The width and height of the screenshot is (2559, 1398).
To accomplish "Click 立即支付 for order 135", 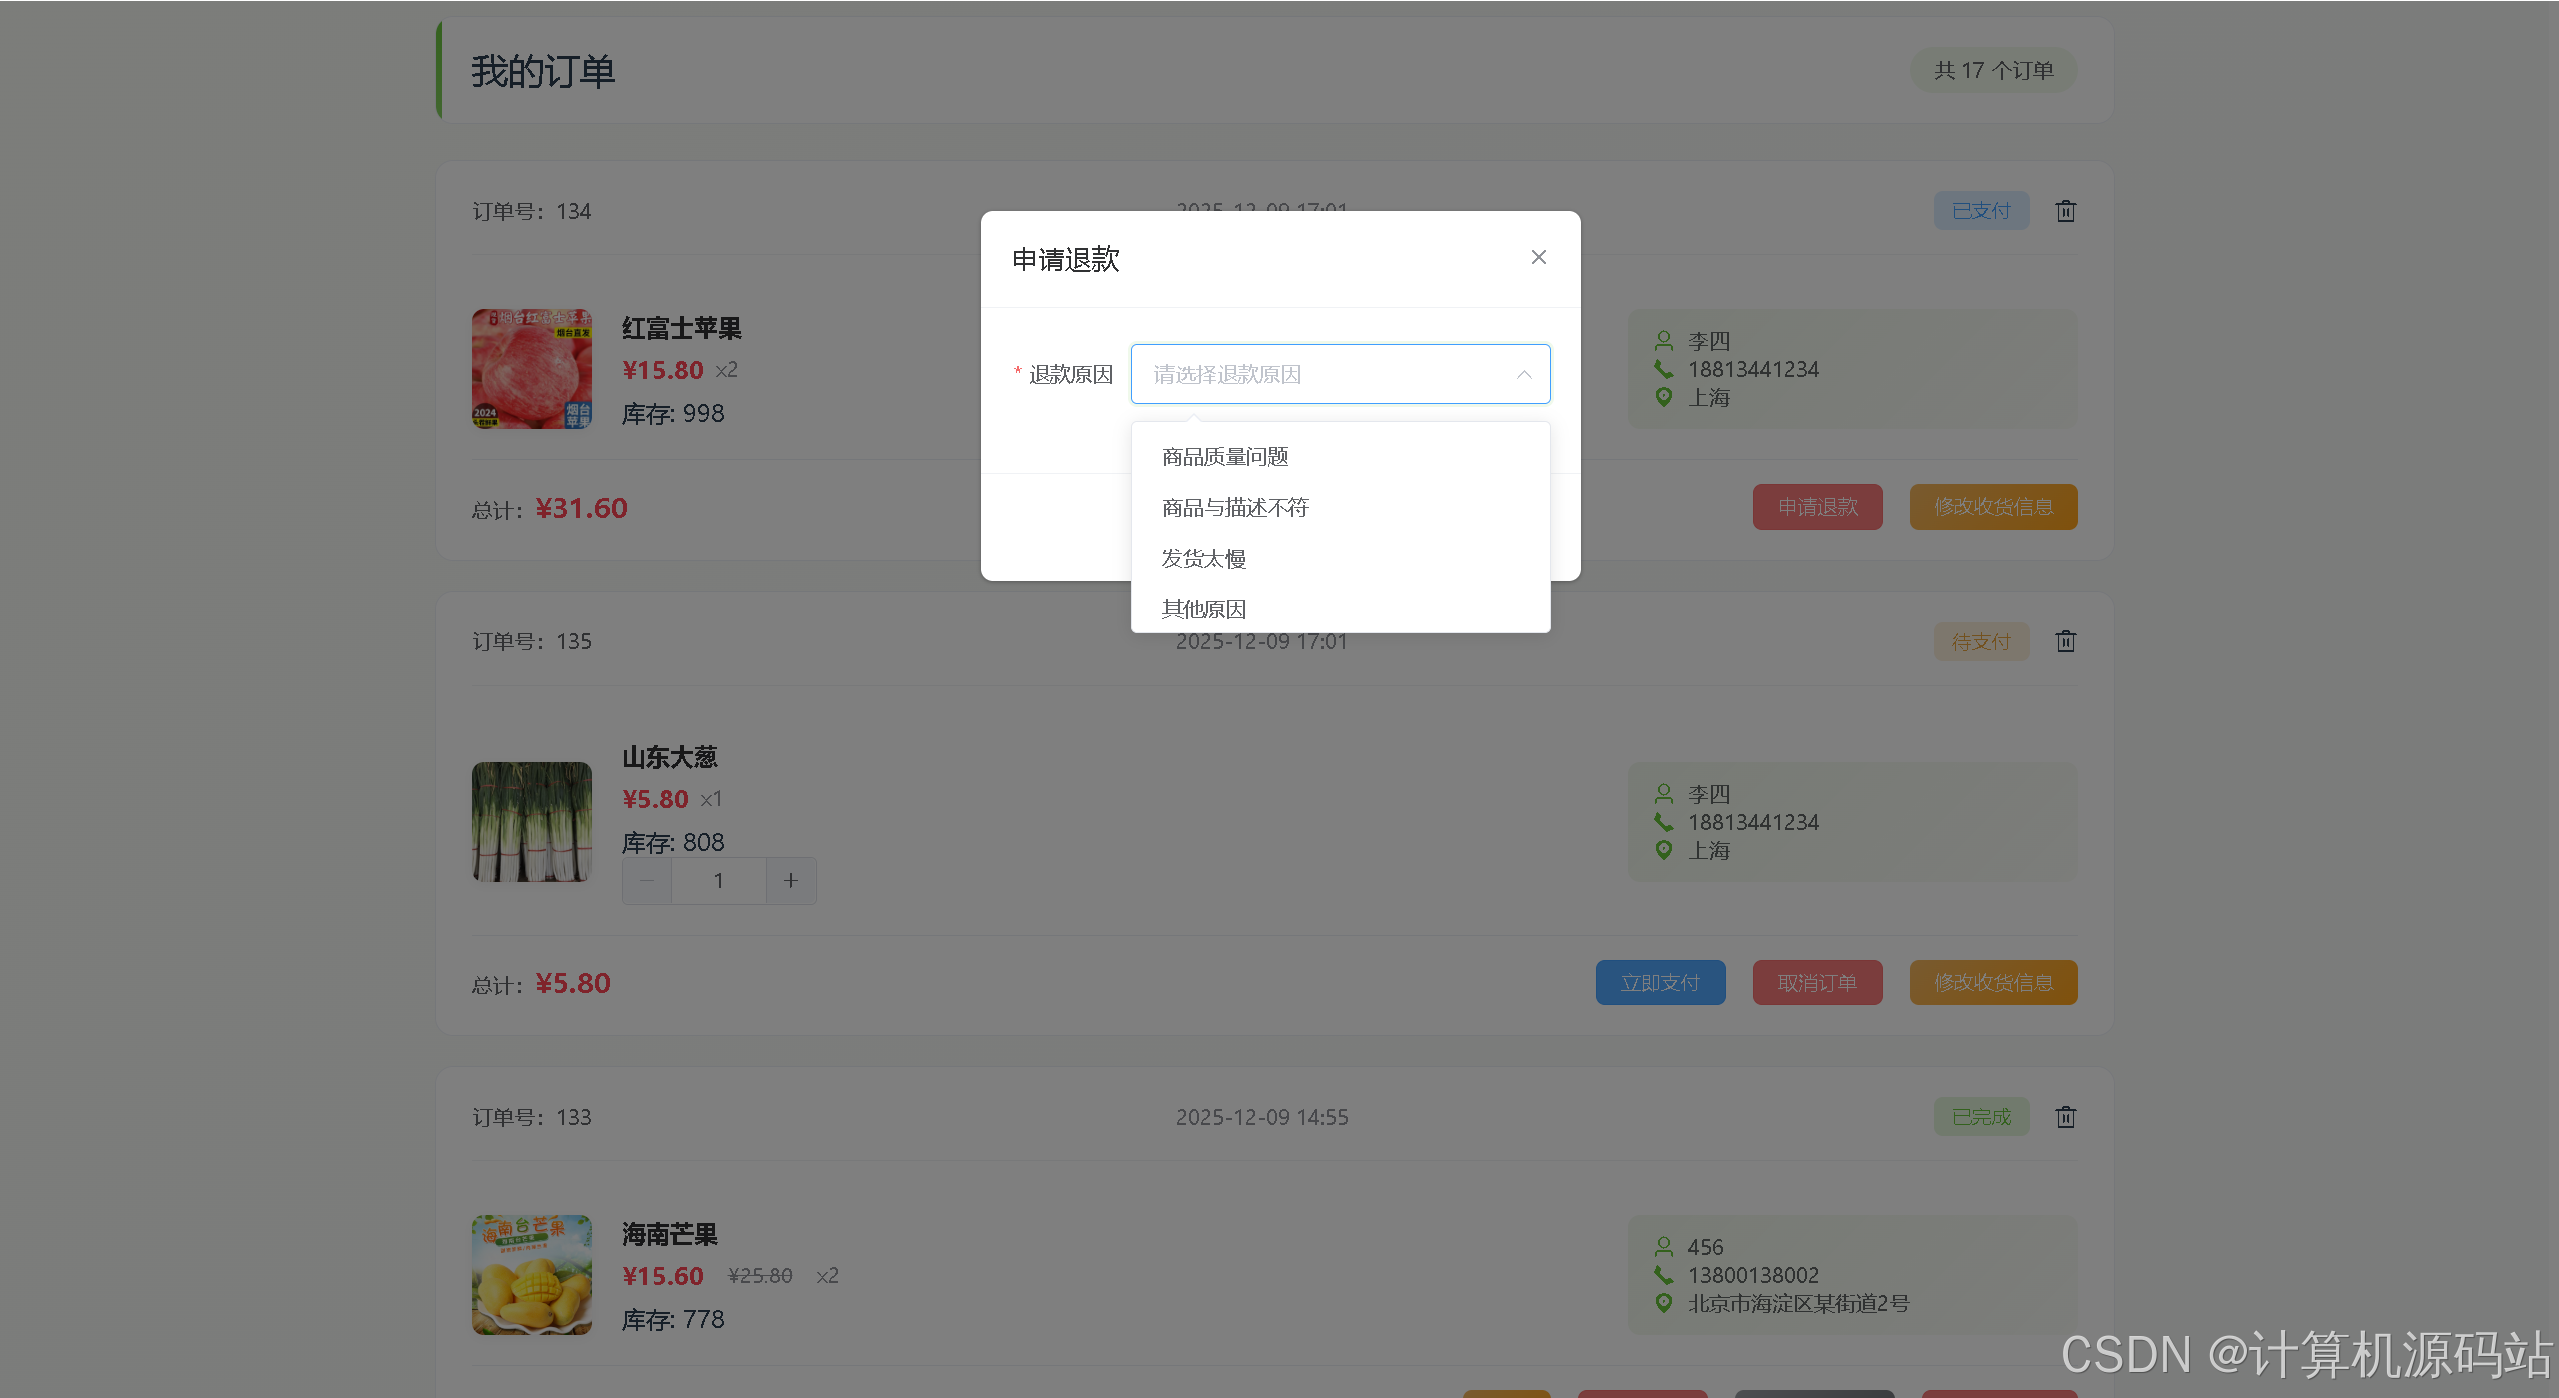I will [1660, 983].
